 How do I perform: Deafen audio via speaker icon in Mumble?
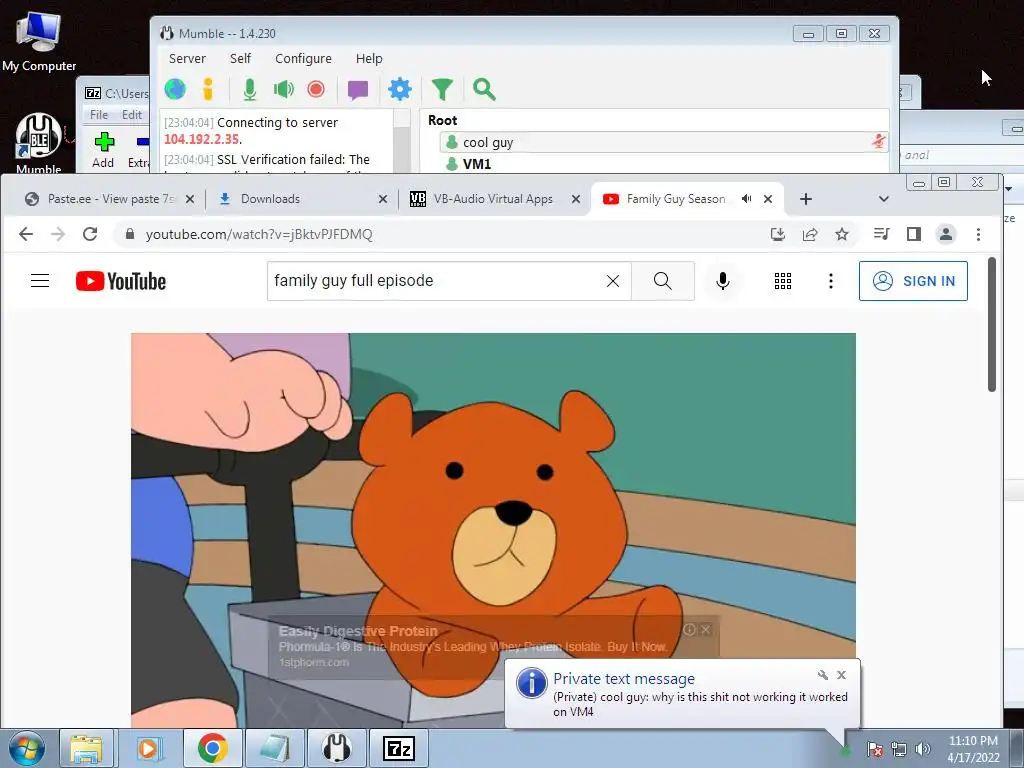[283, 89]
